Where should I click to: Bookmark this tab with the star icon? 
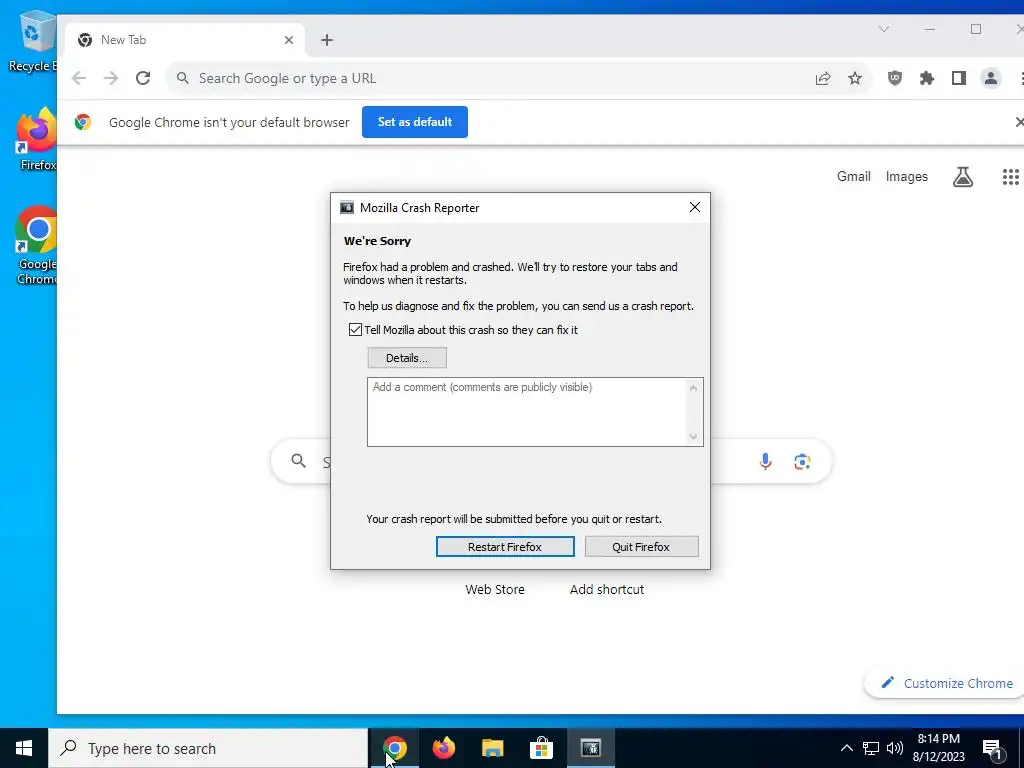[x=855, y=78]
